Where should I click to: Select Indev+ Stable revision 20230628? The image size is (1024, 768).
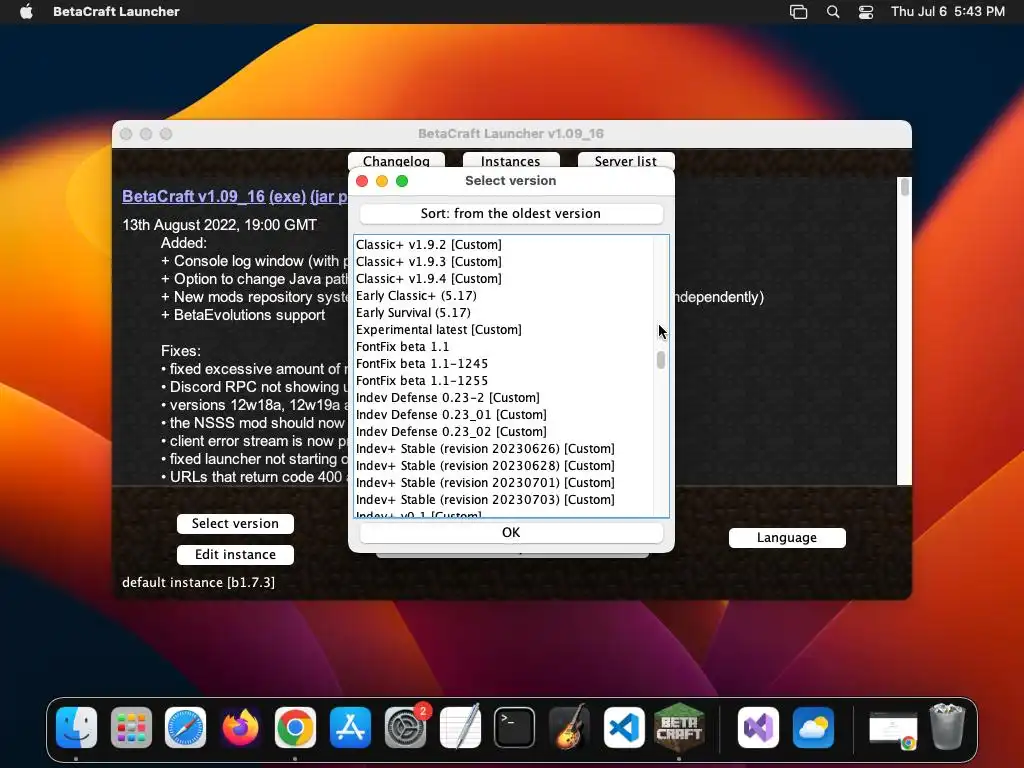[x=504, y=465]
